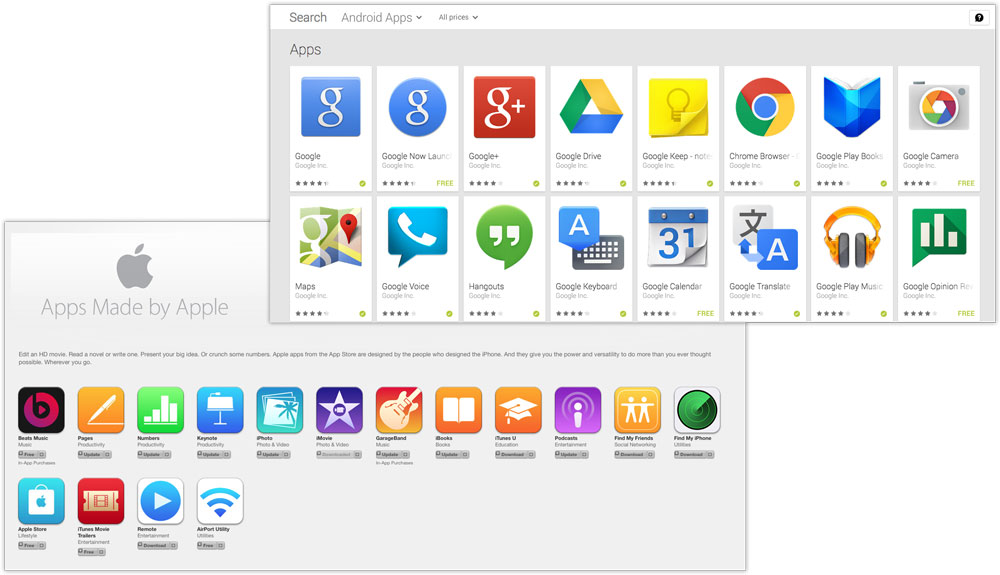Image resolution: width=1000 pixels, height=575 pixels.
Task: Open the Keynote app icon
Action: click(x=220, y=410)
